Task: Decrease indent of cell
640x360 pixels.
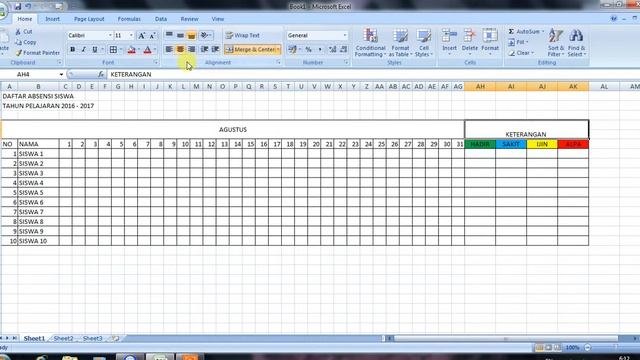Action: click(204, 49)
